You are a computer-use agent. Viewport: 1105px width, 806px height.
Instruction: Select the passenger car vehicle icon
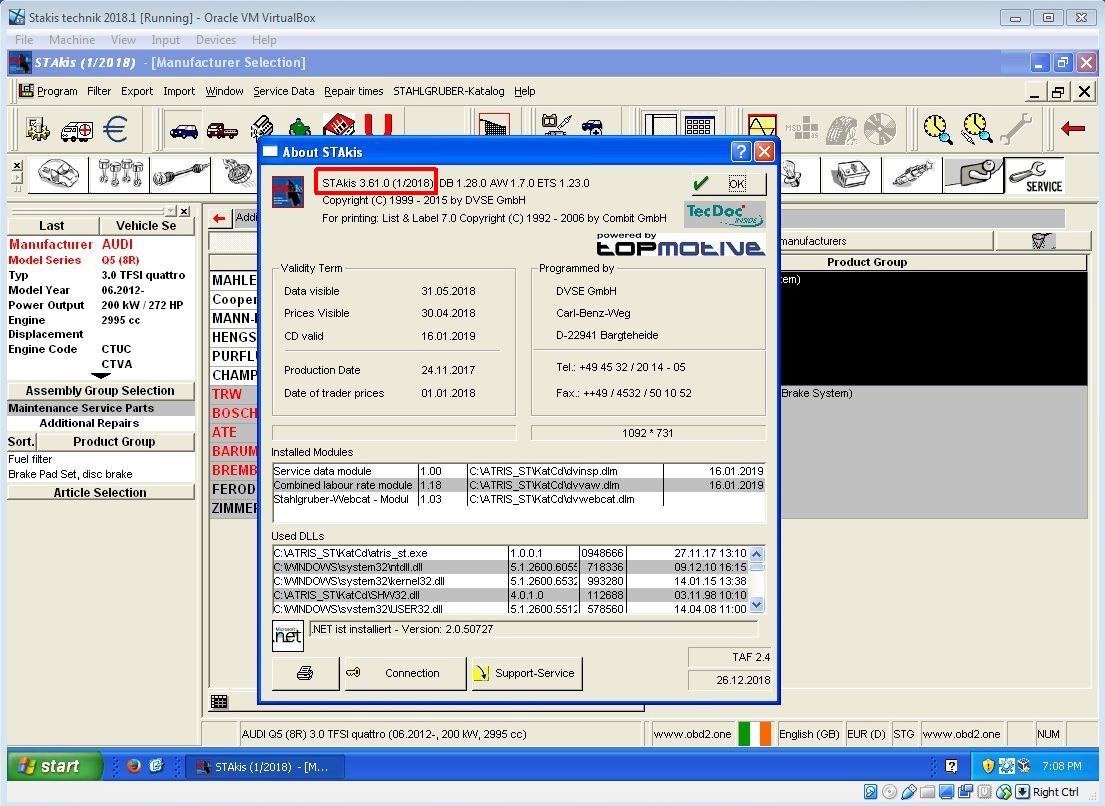click(184, 129)
